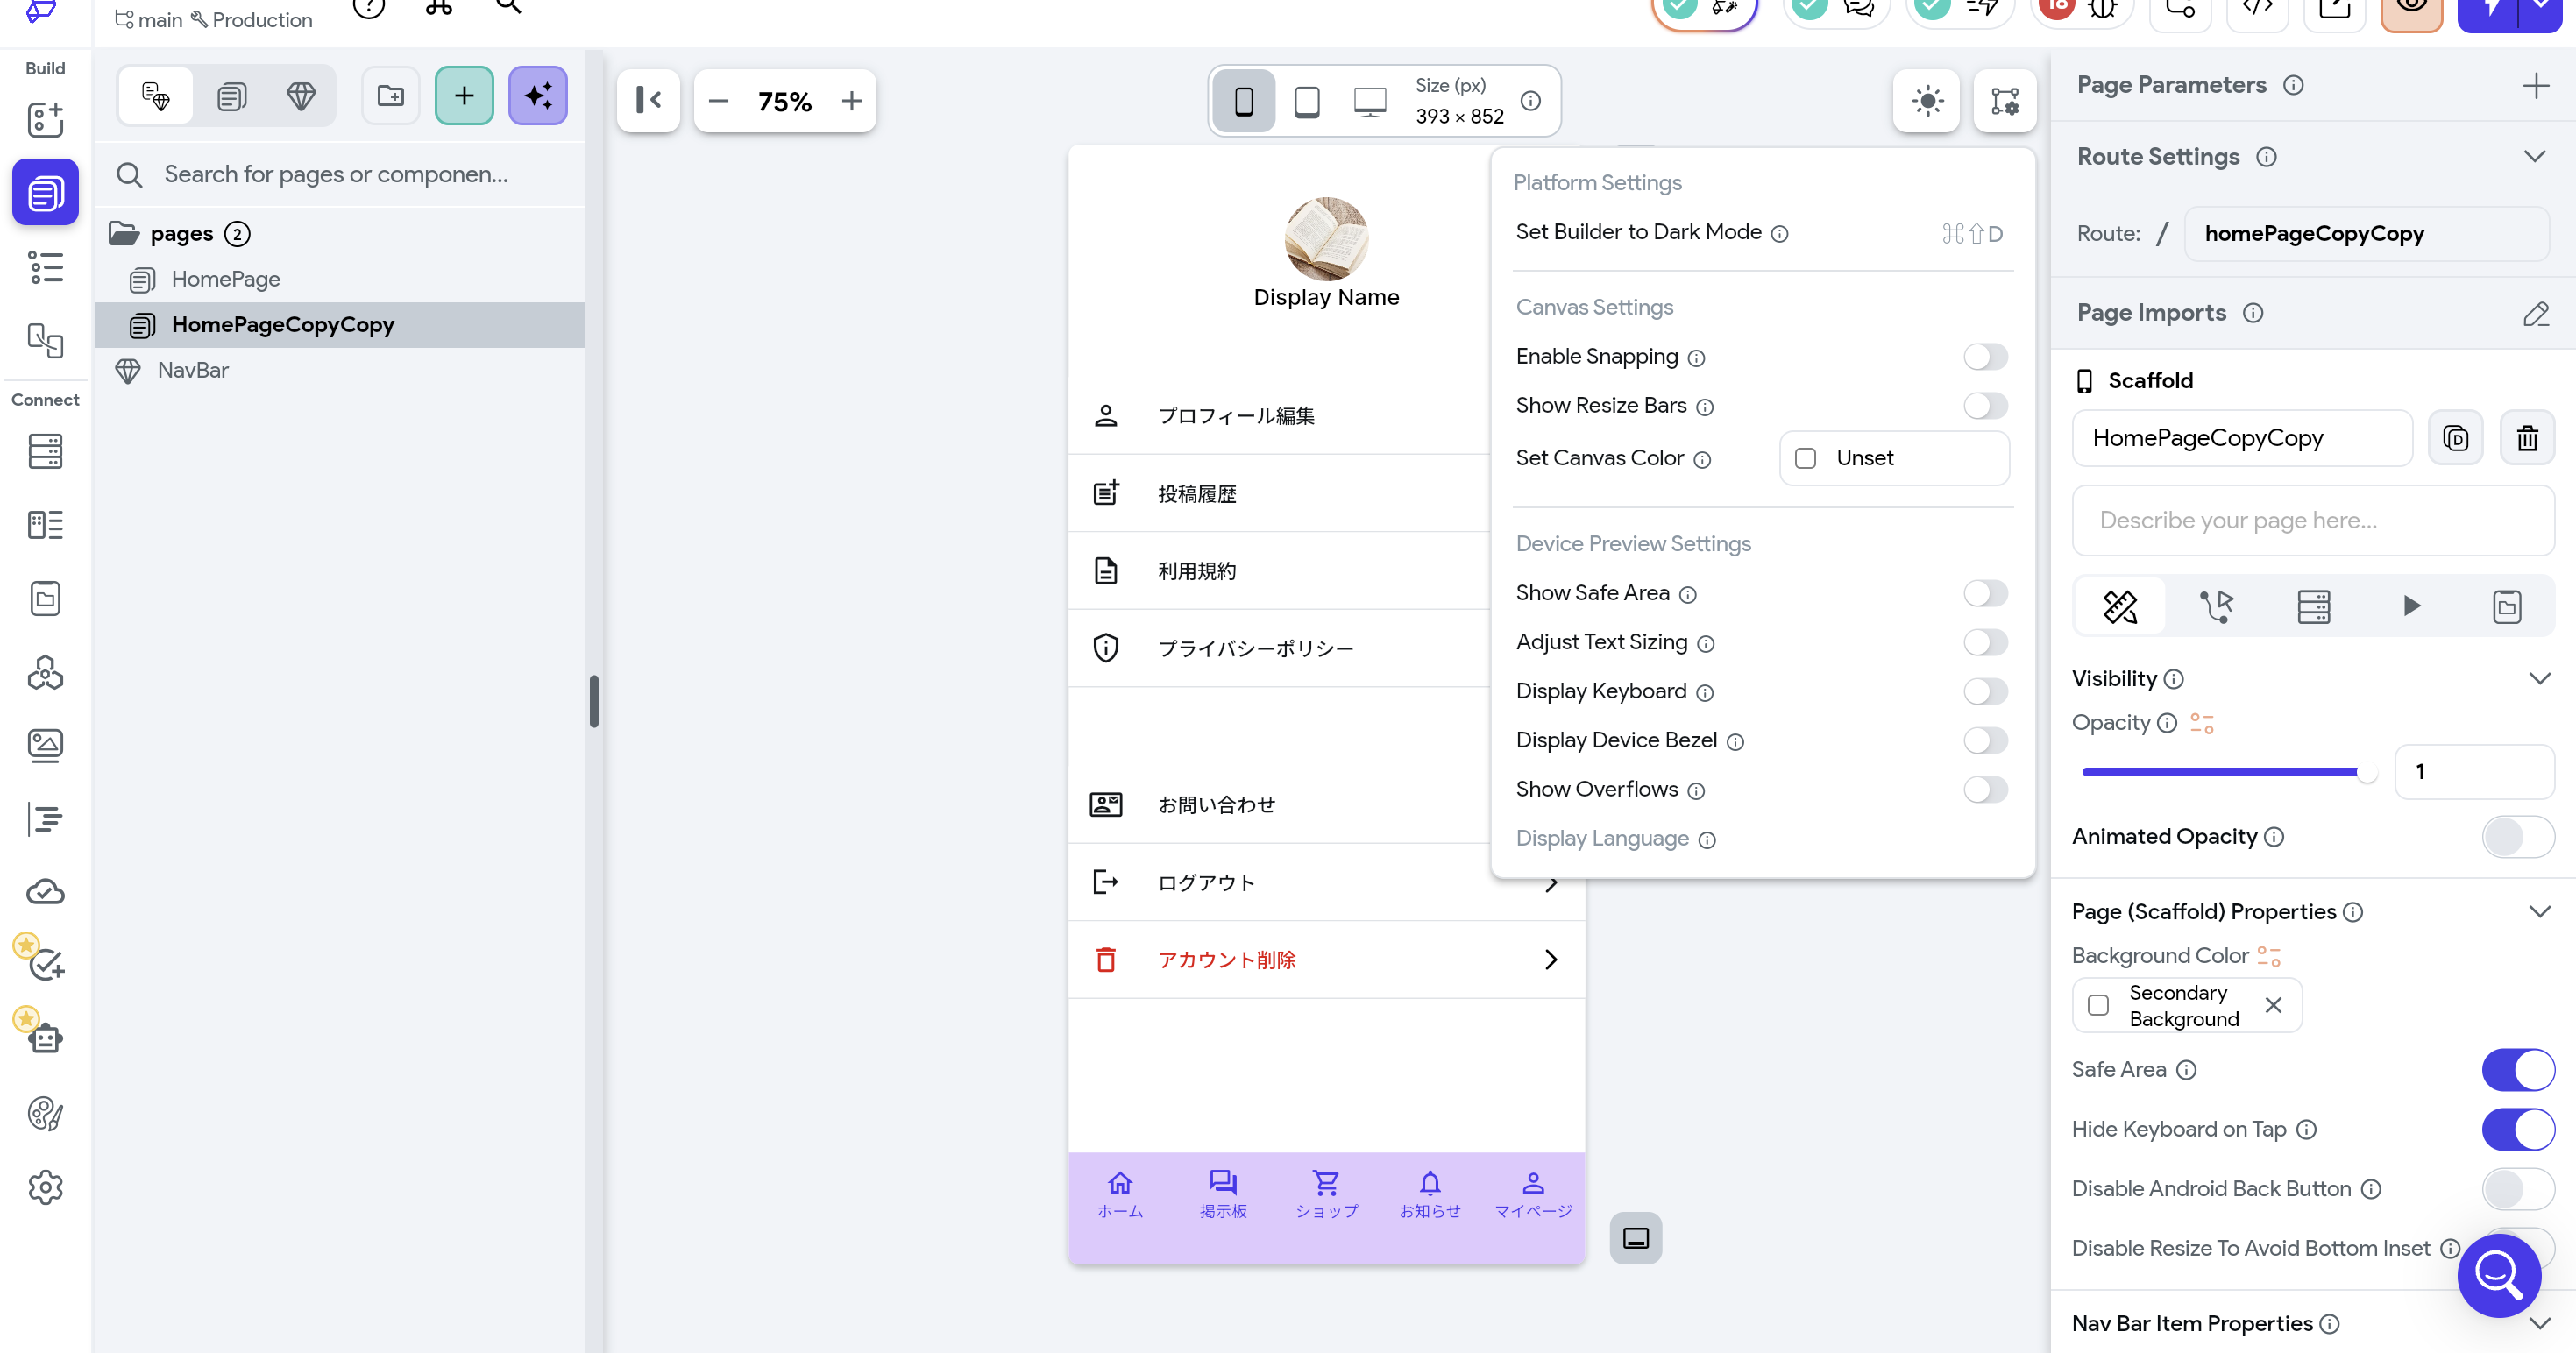The image size is (2576, 1353).
Task: Open the Media Assets icon in sidebar
Action: coord(45,745)
